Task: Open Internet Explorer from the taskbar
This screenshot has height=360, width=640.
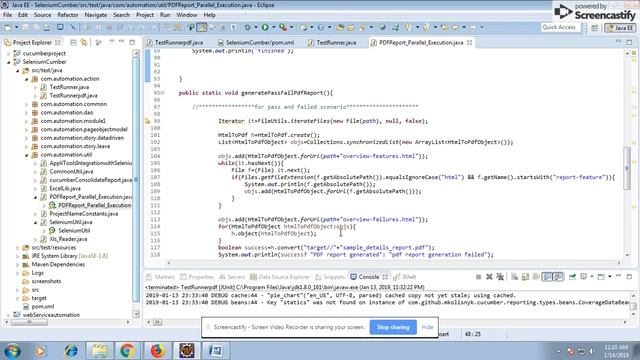Action: tap(71, 351)
